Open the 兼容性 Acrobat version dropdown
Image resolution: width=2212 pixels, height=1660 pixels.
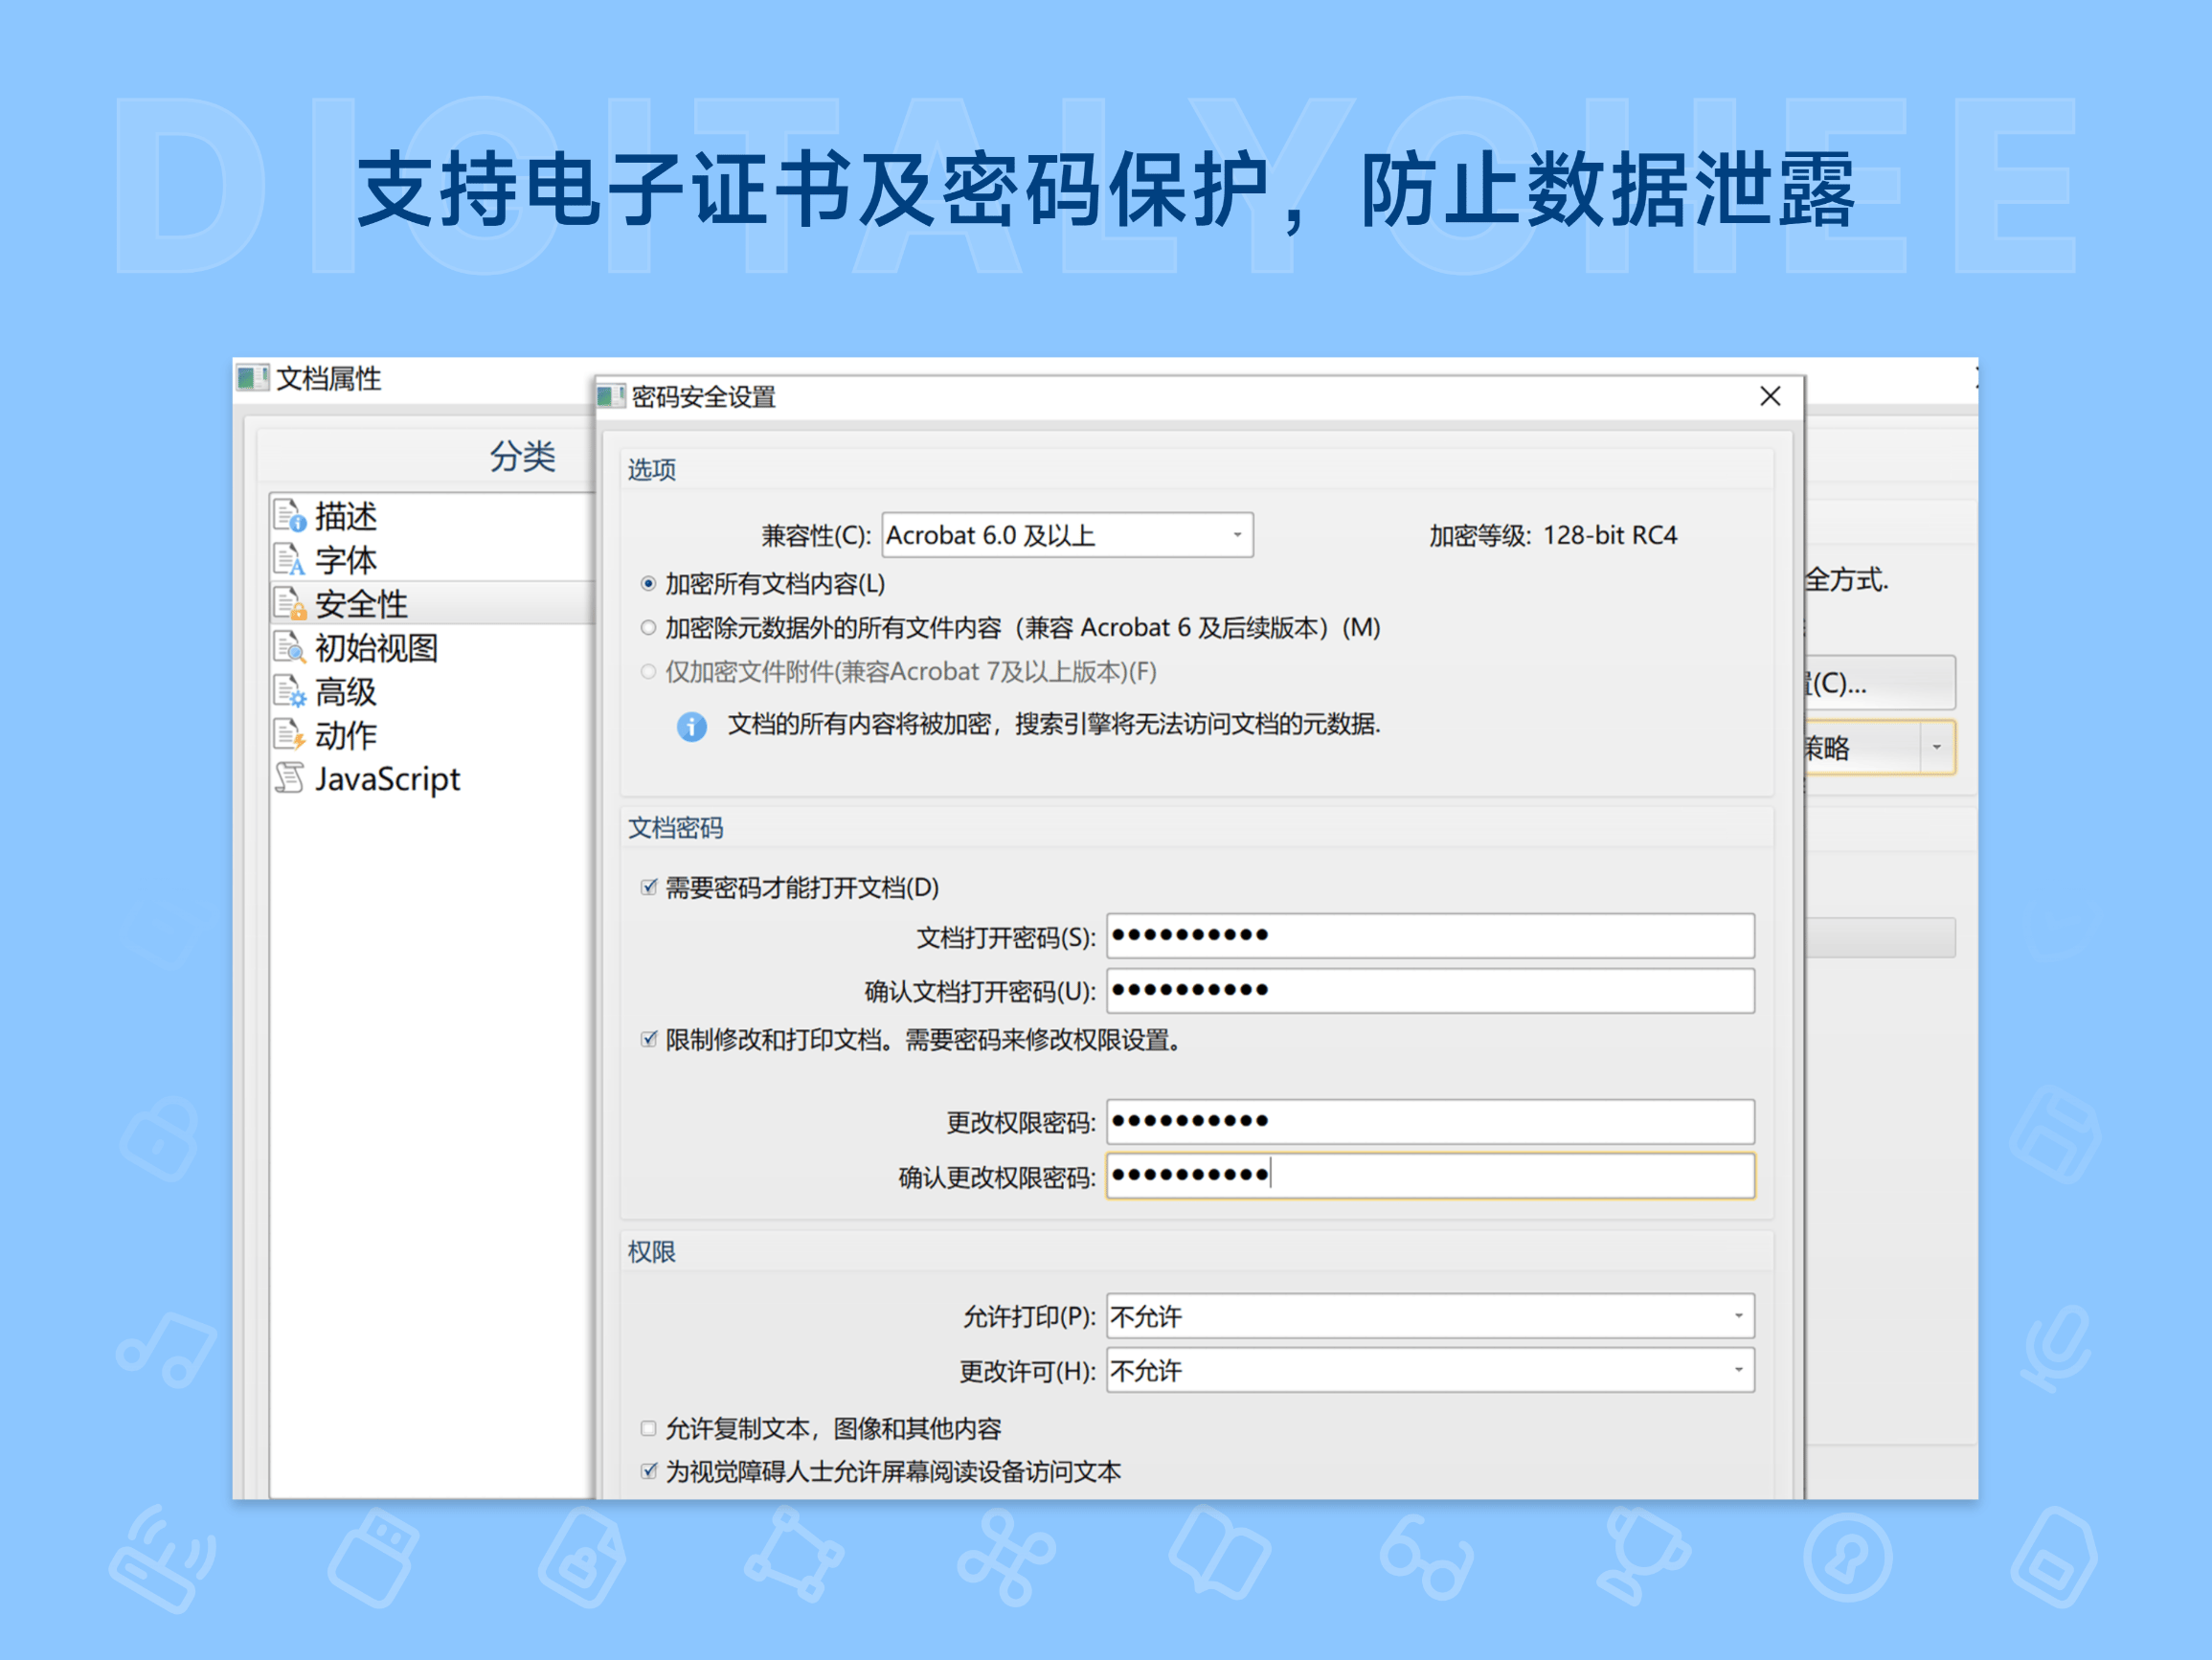1237,534
